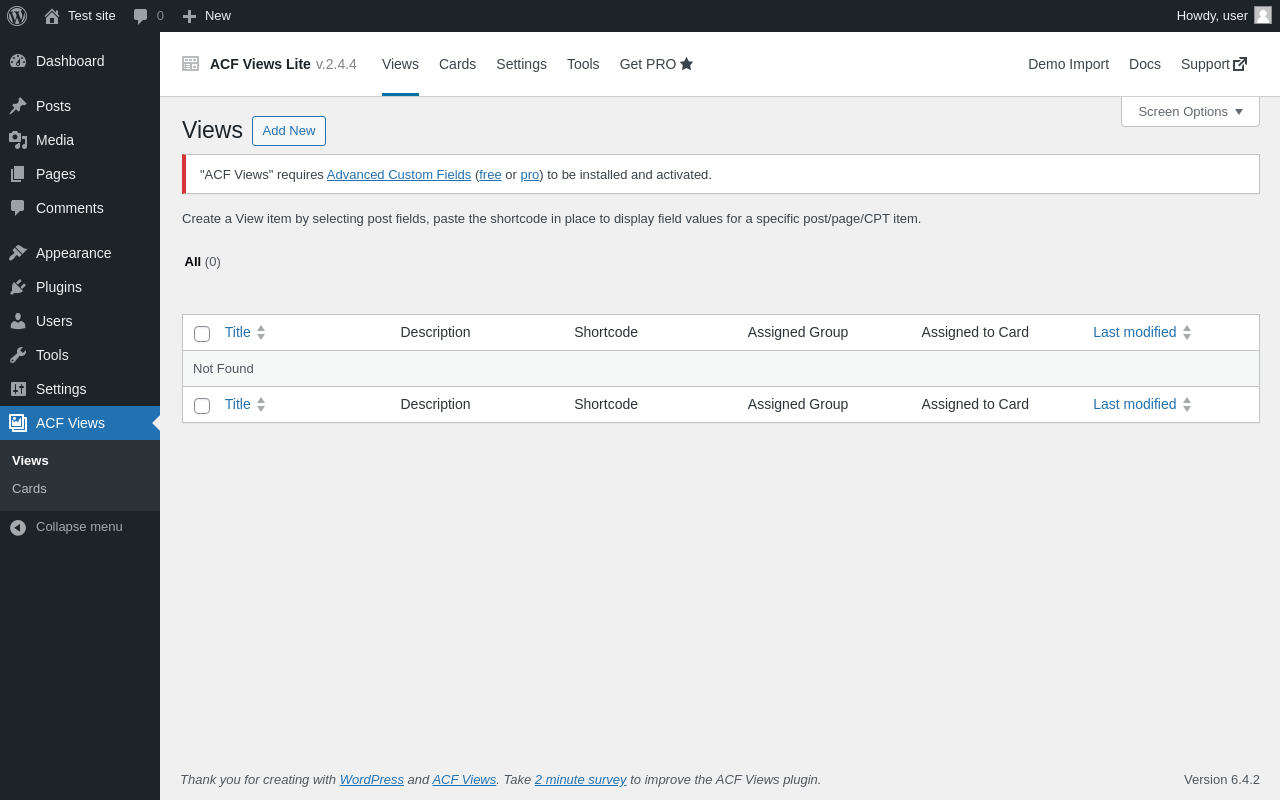This screenshot has width=1280, height=800.
Task: Click Get PRO with star icon
Action: point(656,64)
